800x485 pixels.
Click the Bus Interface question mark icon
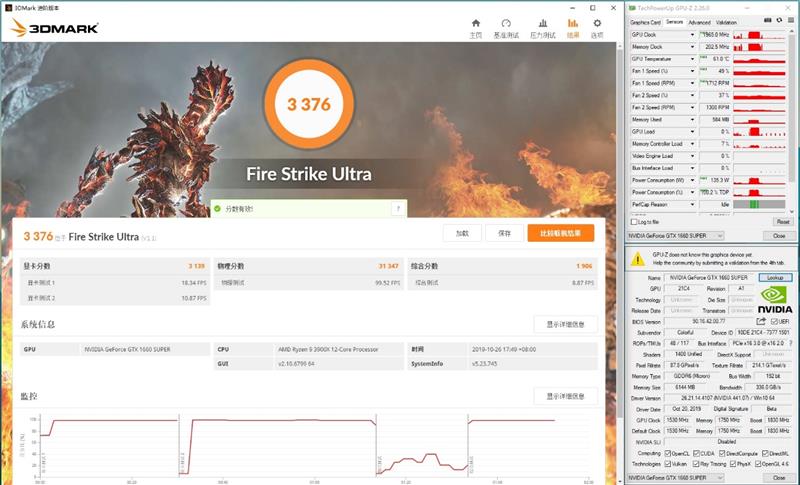pyautogui.click(x=790, y=343)
